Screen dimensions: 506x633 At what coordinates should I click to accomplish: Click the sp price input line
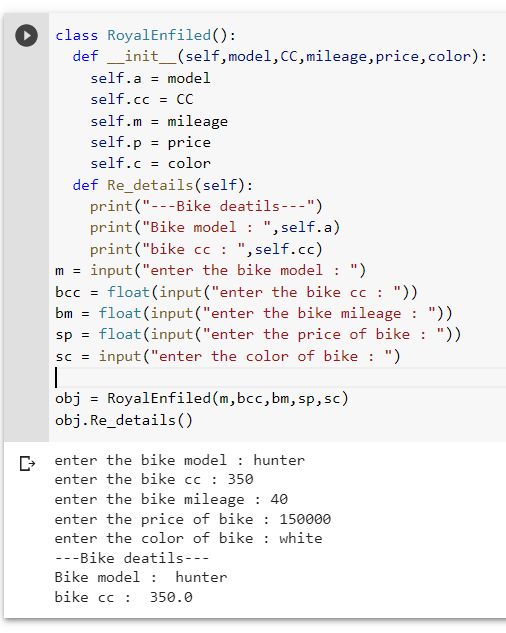coord(258,335)
